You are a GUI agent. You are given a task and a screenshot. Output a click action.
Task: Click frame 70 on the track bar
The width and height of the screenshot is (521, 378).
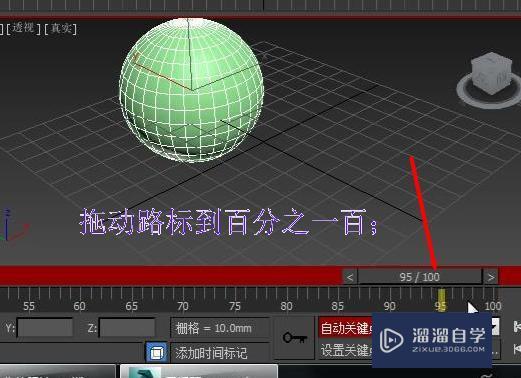[183, 306]
